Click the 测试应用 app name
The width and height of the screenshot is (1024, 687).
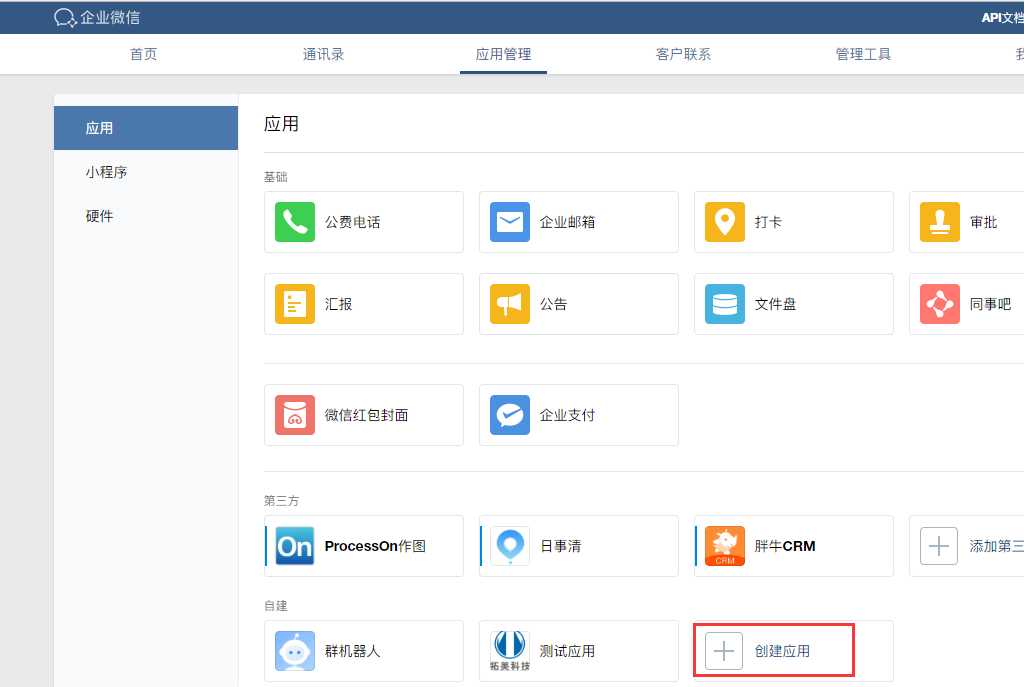coord(568,651)
